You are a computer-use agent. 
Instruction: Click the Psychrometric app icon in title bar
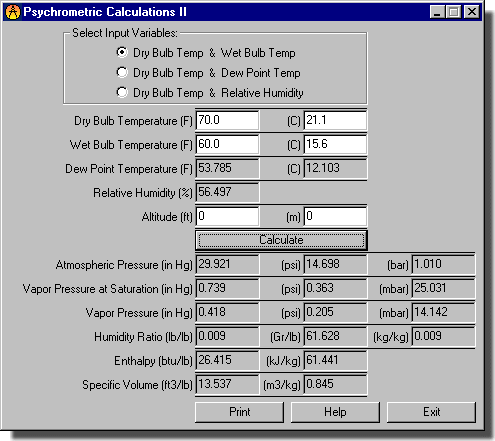[13, 12]
